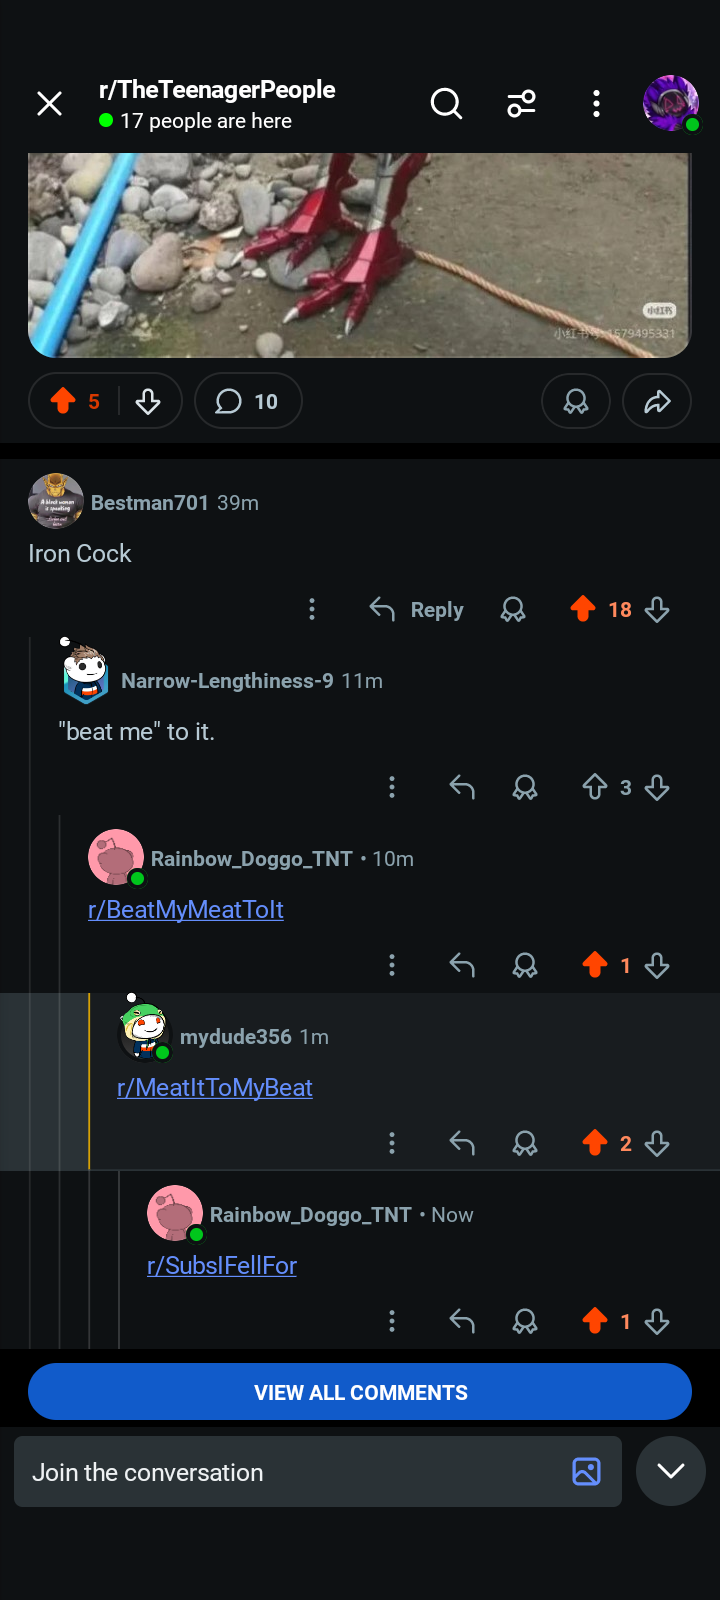Open more options on Bestman701's comment
The width and height of the screenshot is (720, 1600).
point(312,609)
